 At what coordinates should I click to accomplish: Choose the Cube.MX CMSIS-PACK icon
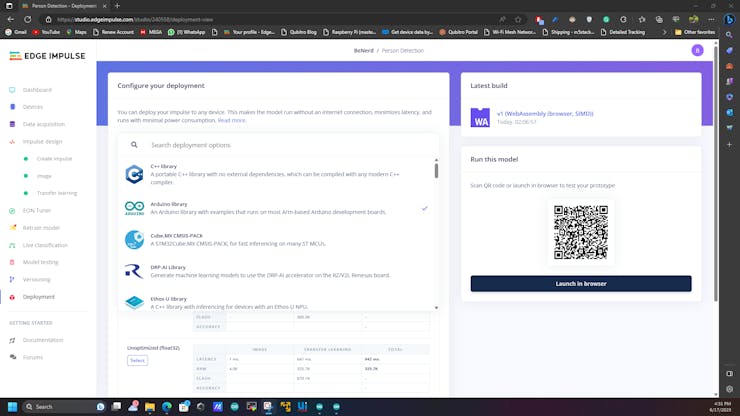click(x=134, y=240)
